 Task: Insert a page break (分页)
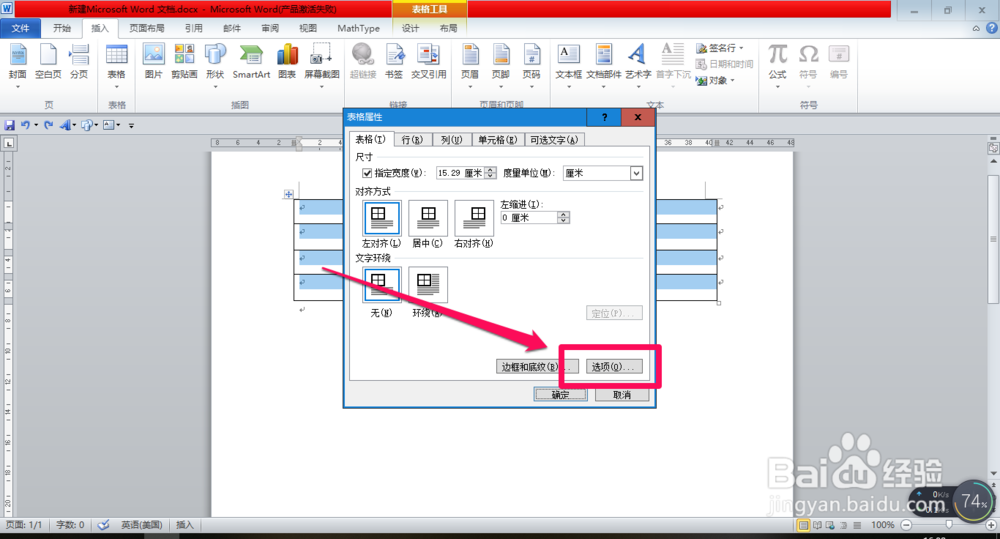(79, 63)
